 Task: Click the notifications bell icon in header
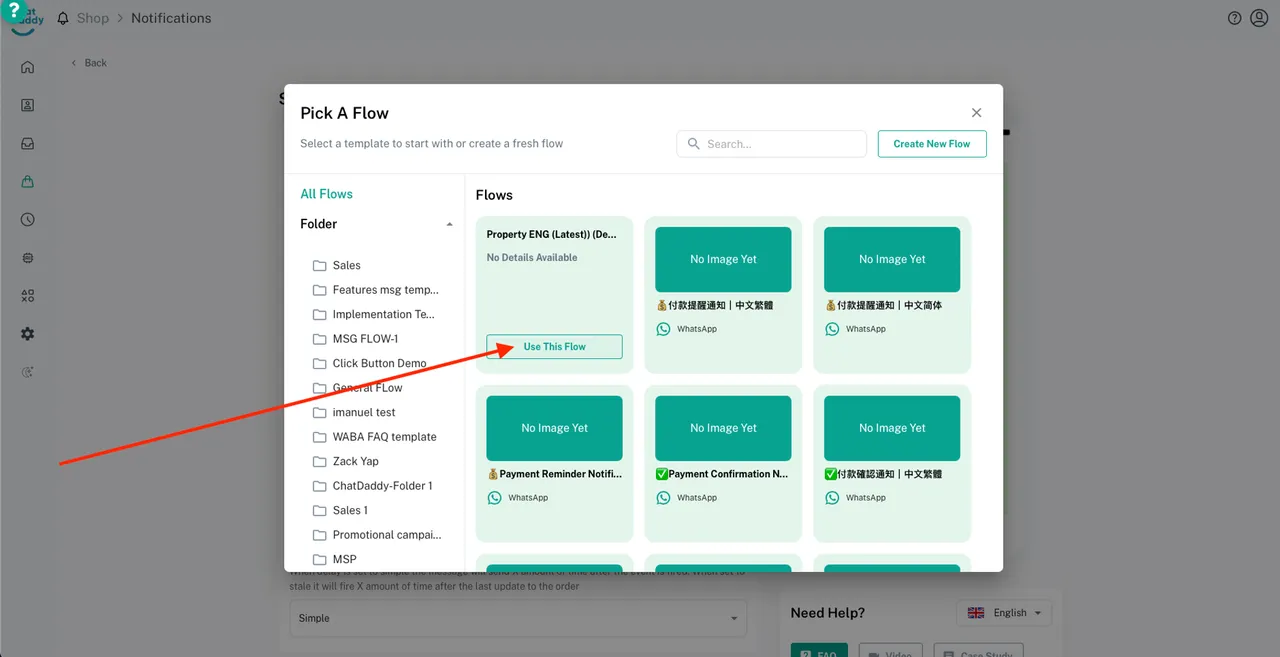tap(63, 18)
